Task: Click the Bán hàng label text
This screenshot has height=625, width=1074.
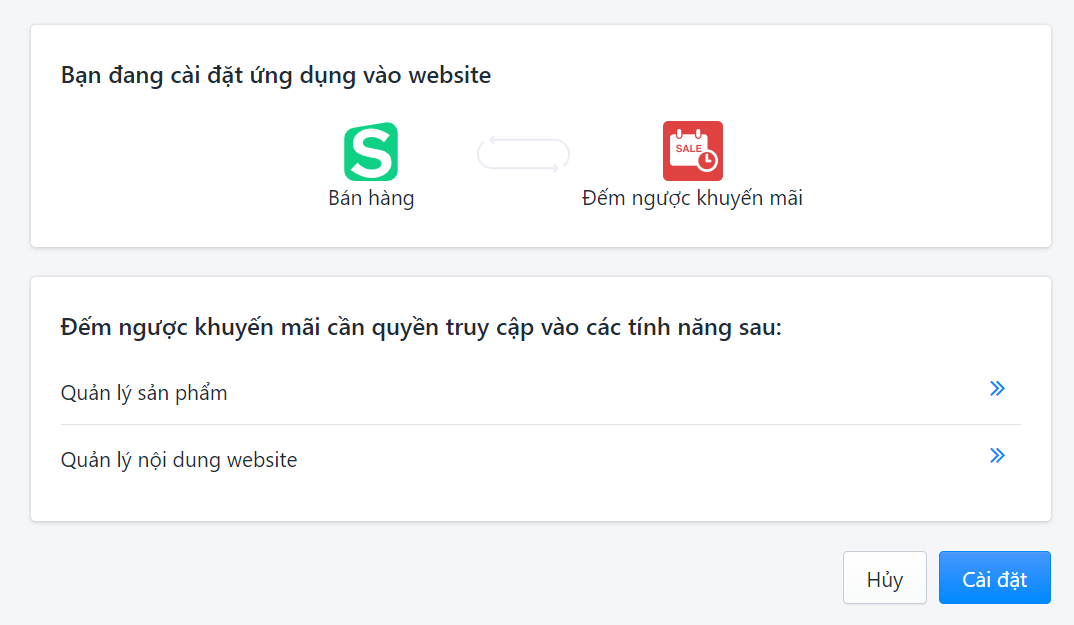Action: (371, 198)
